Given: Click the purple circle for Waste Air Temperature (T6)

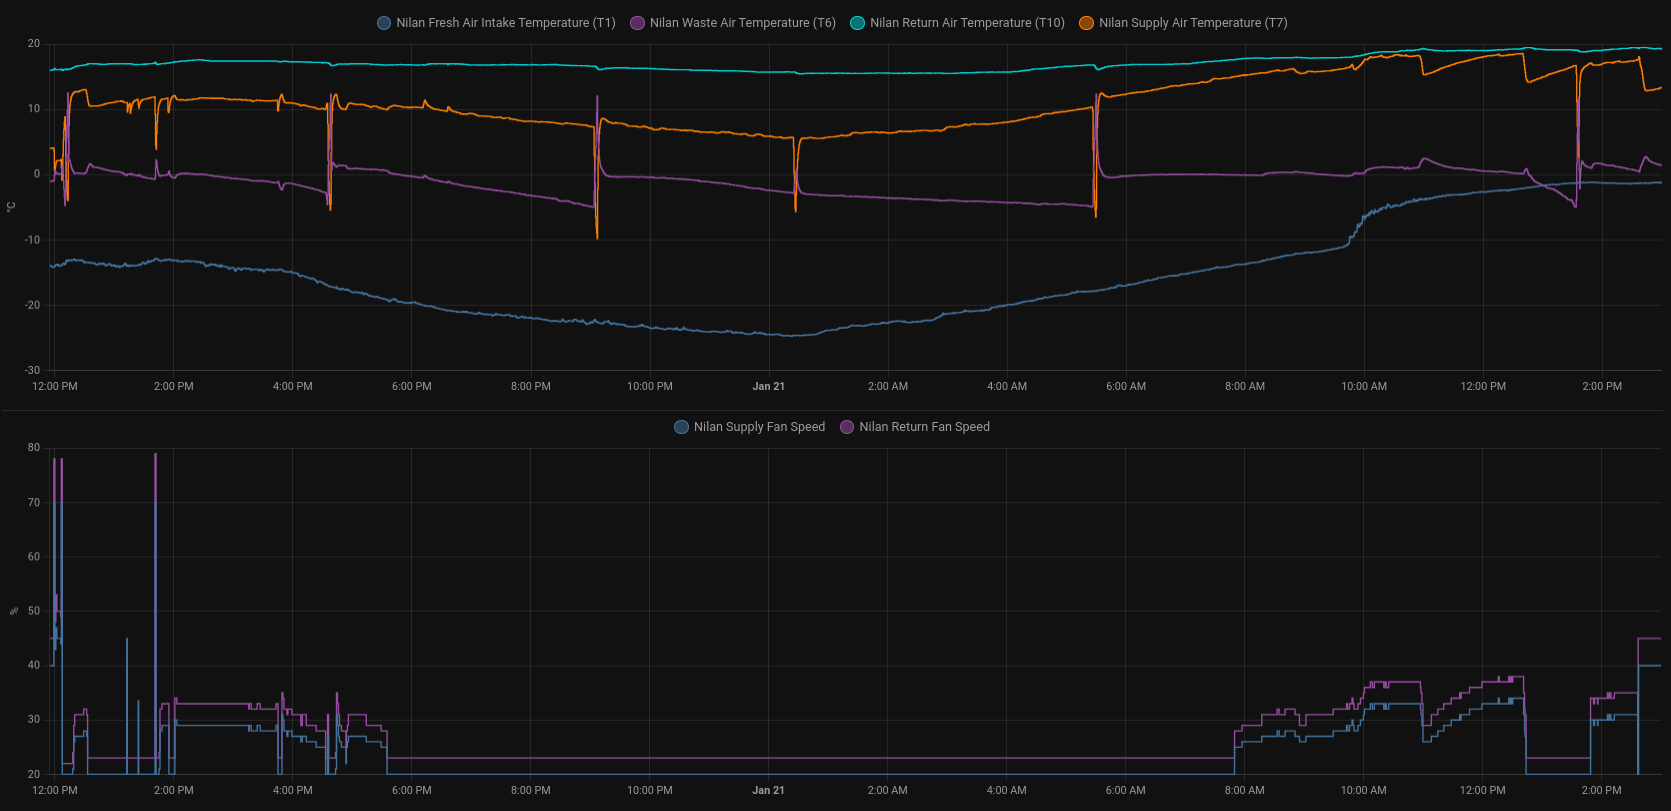Looking at the screenshot, I should 637,23.
